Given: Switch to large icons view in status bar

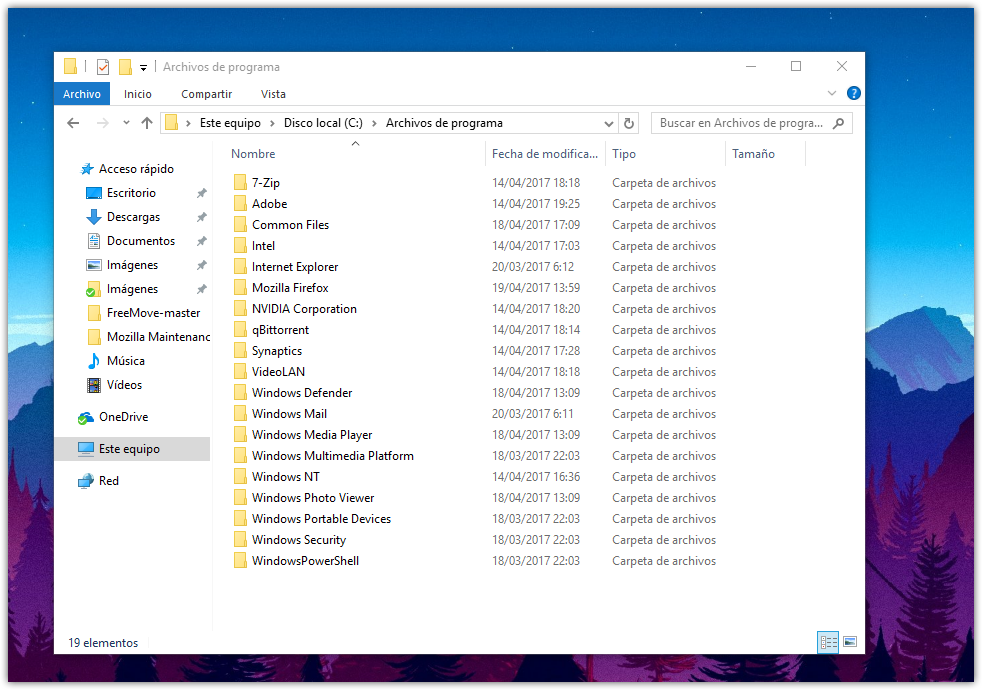Looking at the screenshot, I should pyautogui.click(x=850, y=642).
